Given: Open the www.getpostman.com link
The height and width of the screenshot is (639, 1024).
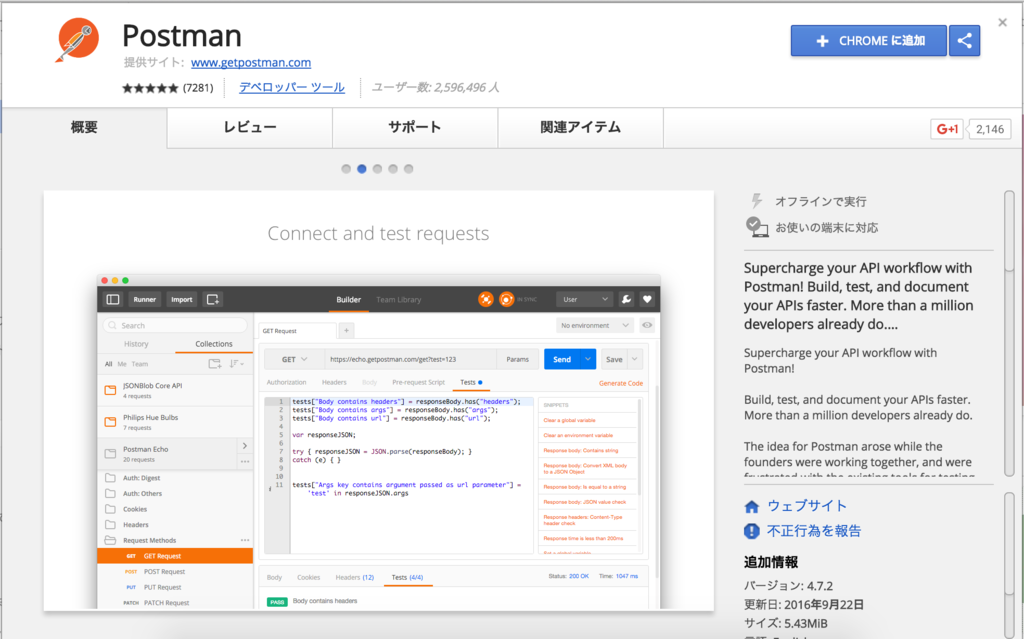Looking at the screenshot, I should pyautogui.click(x=251, y=63).
